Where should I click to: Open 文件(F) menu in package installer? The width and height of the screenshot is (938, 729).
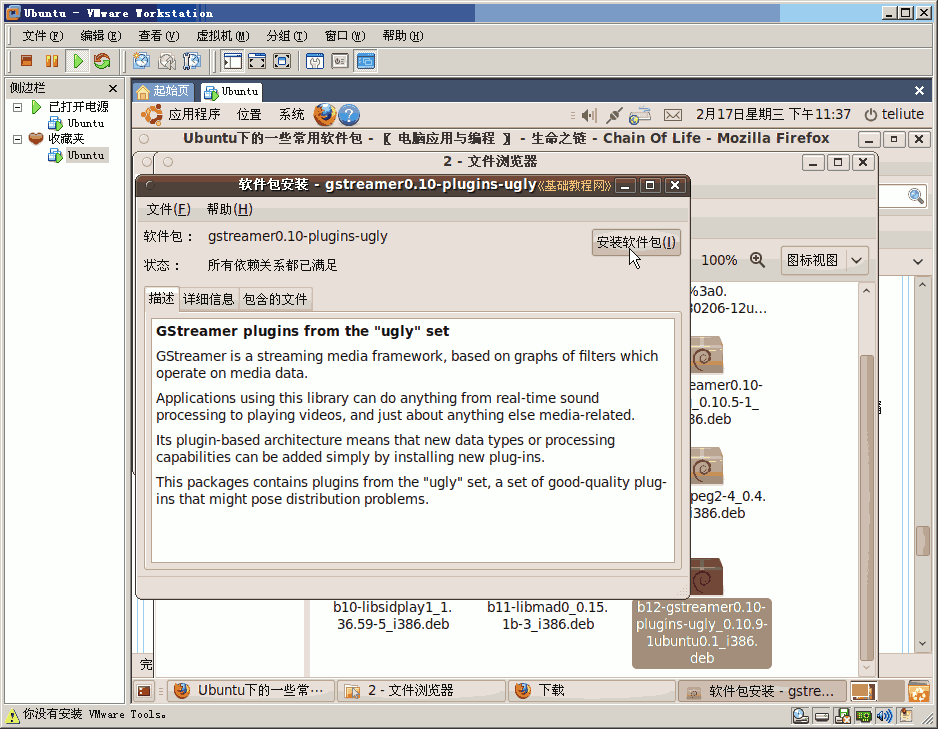point(168,209)
